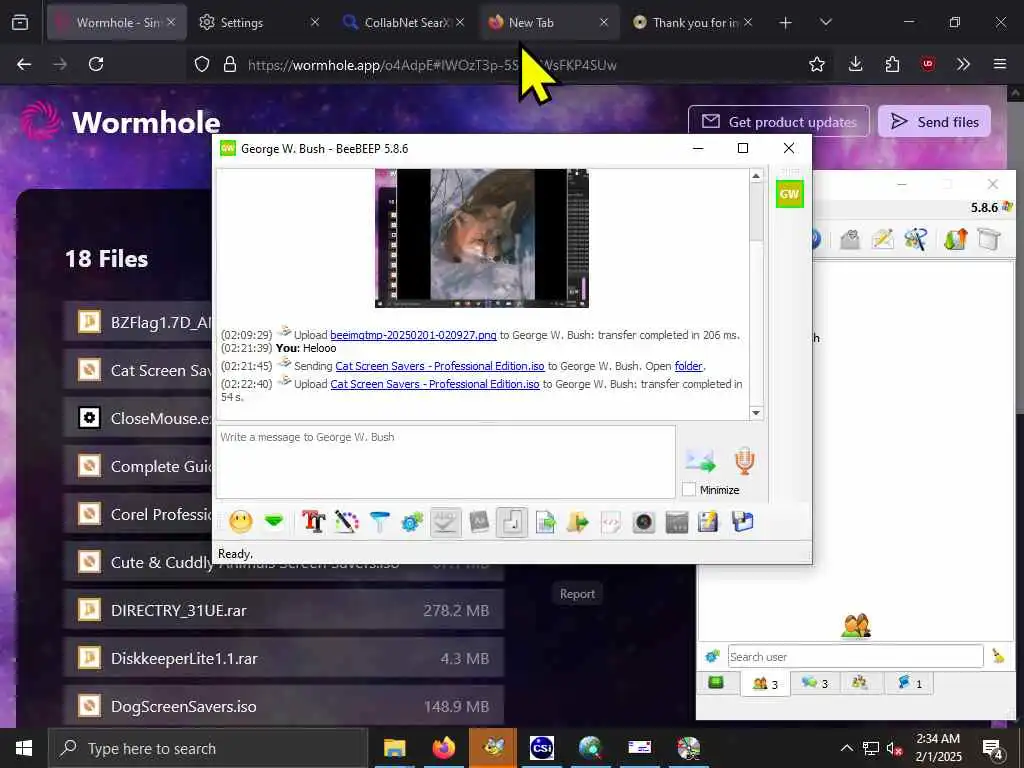Record a voice message with the microphone icon
The width and height of the screenshot is (1024, 768).
pos(744,461)
